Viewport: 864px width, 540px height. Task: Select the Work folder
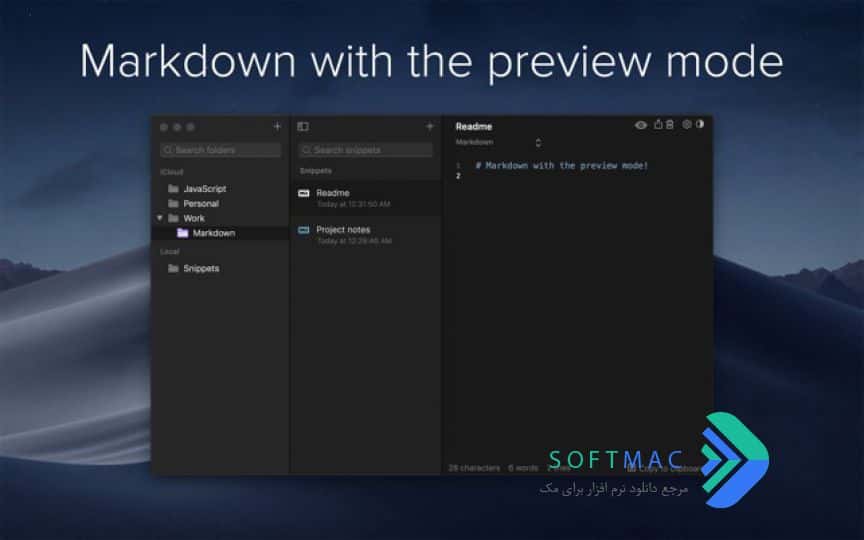click(220, 218)
